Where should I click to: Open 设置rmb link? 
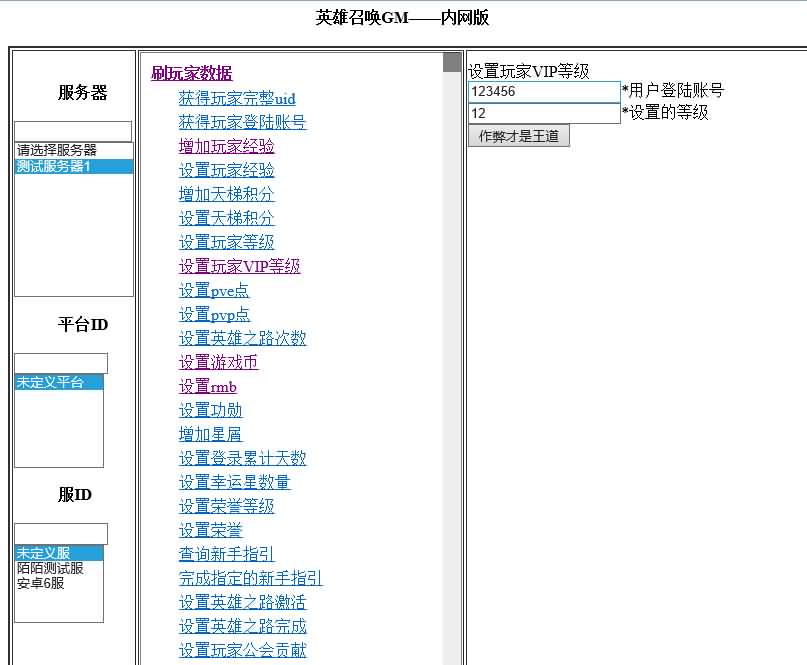coord(207,386)
